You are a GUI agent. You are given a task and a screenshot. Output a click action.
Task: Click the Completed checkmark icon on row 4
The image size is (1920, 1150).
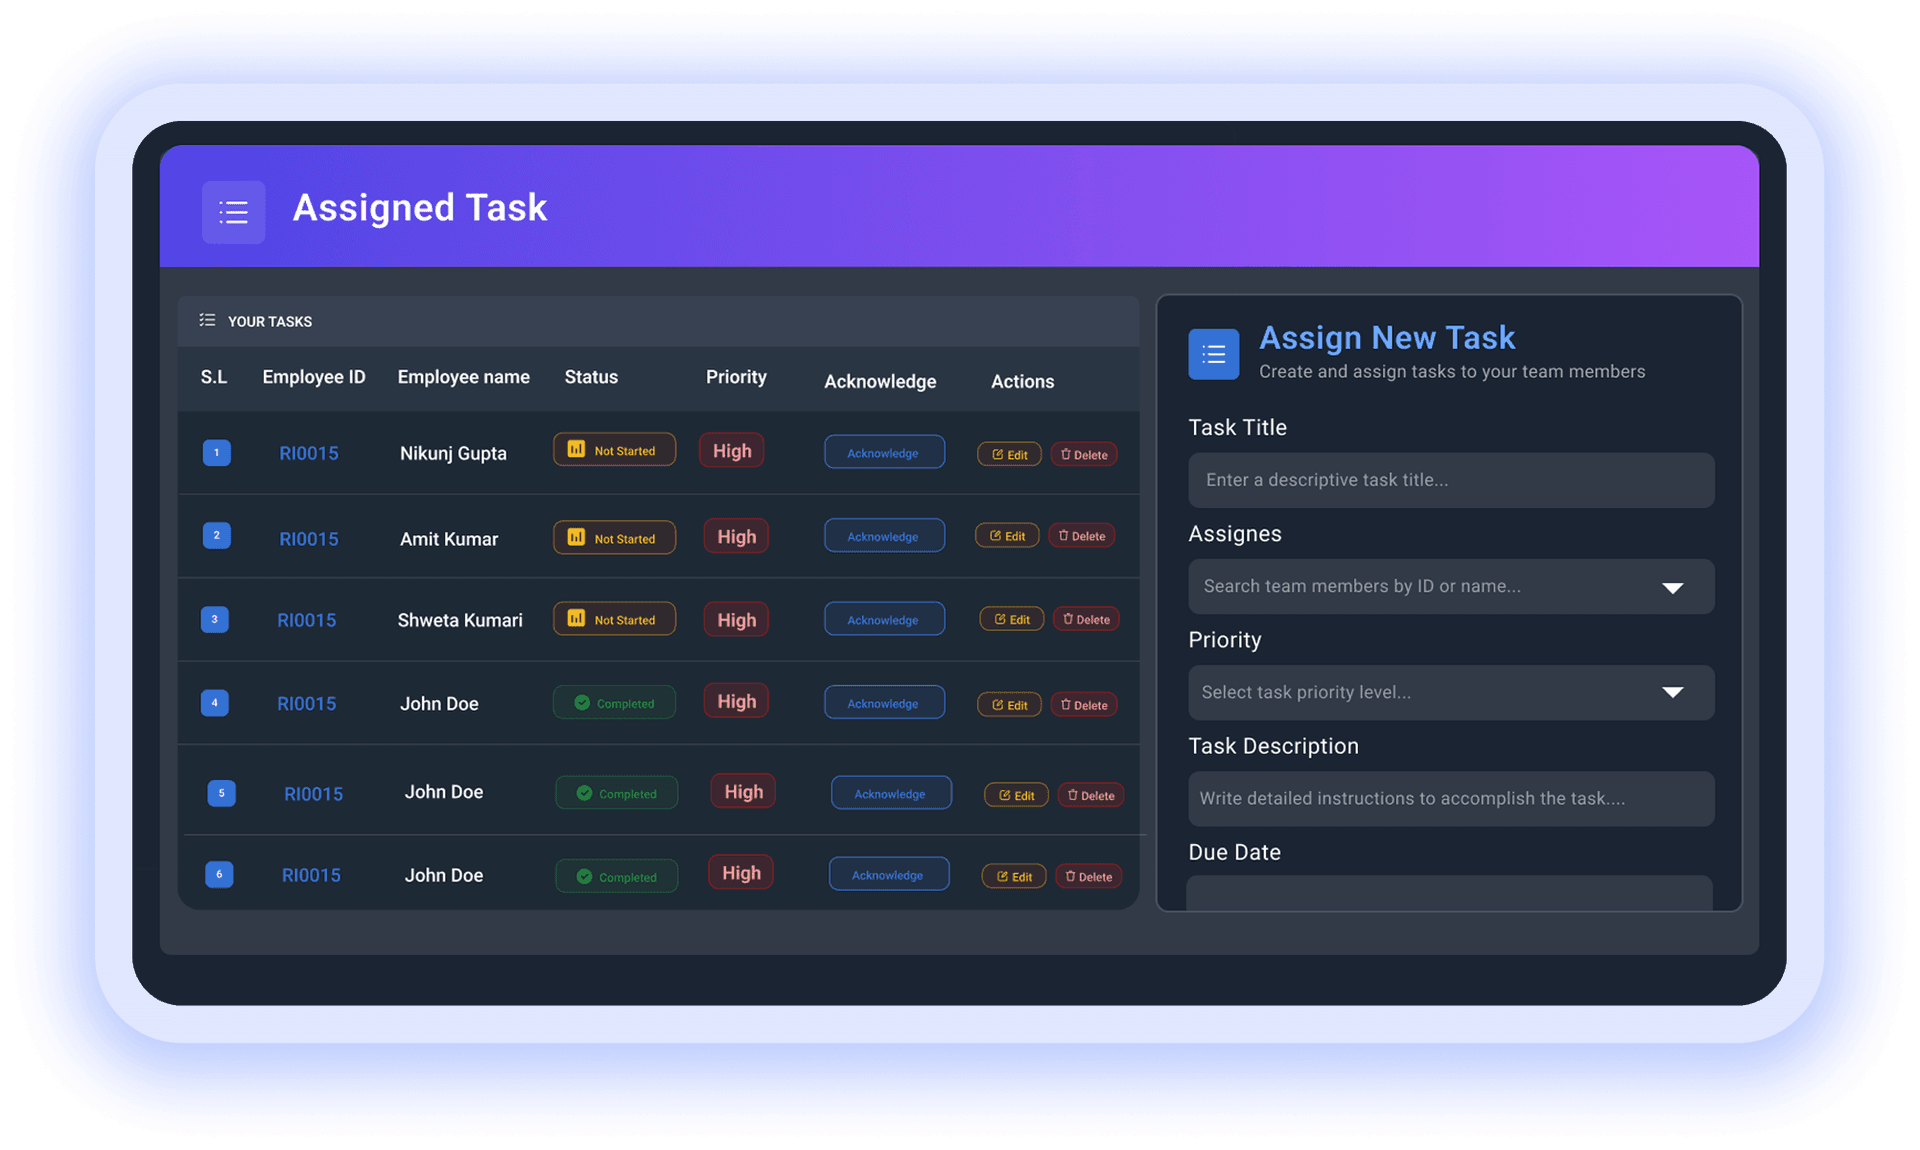582,702
